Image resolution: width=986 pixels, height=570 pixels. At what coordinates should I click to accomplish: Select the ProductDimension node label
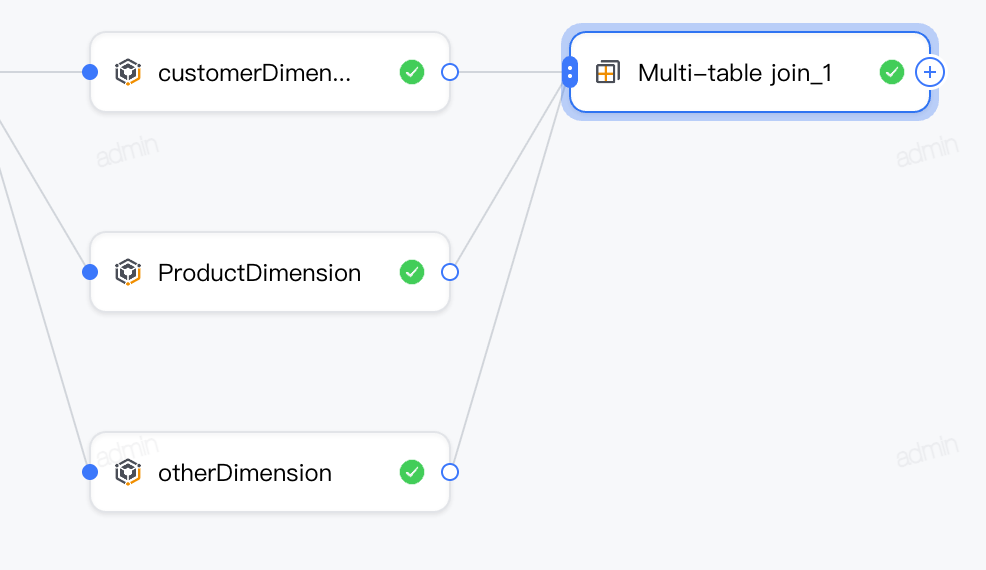click(x=259, y=273)
